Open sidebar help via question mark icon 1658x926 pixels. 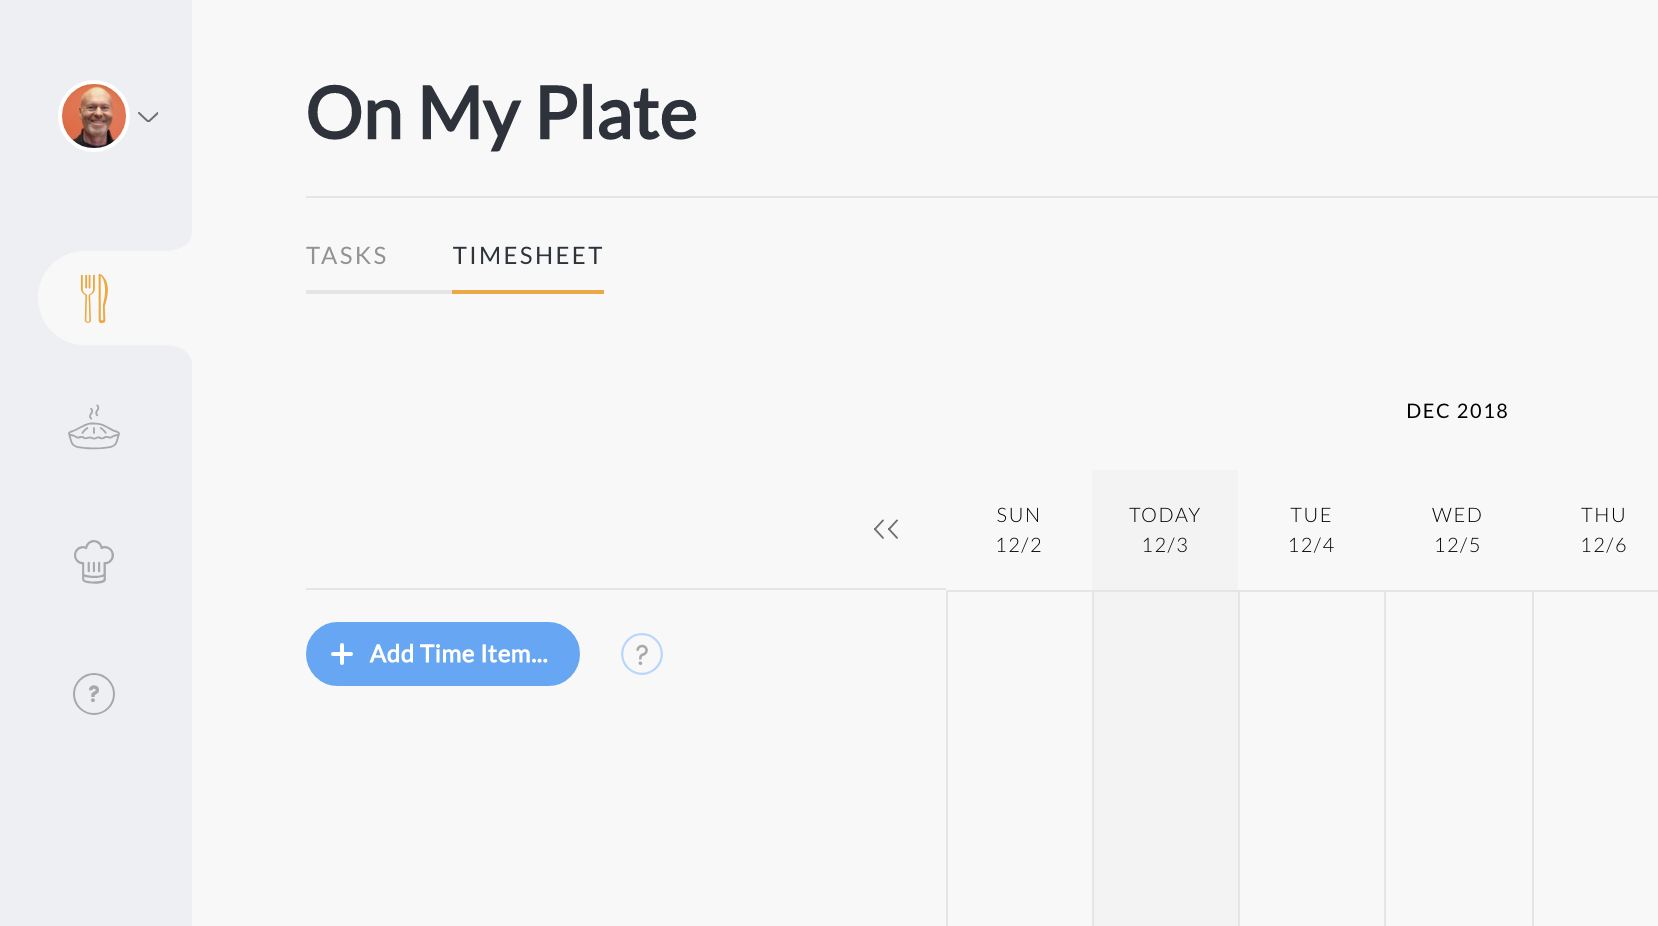point(93,693)
